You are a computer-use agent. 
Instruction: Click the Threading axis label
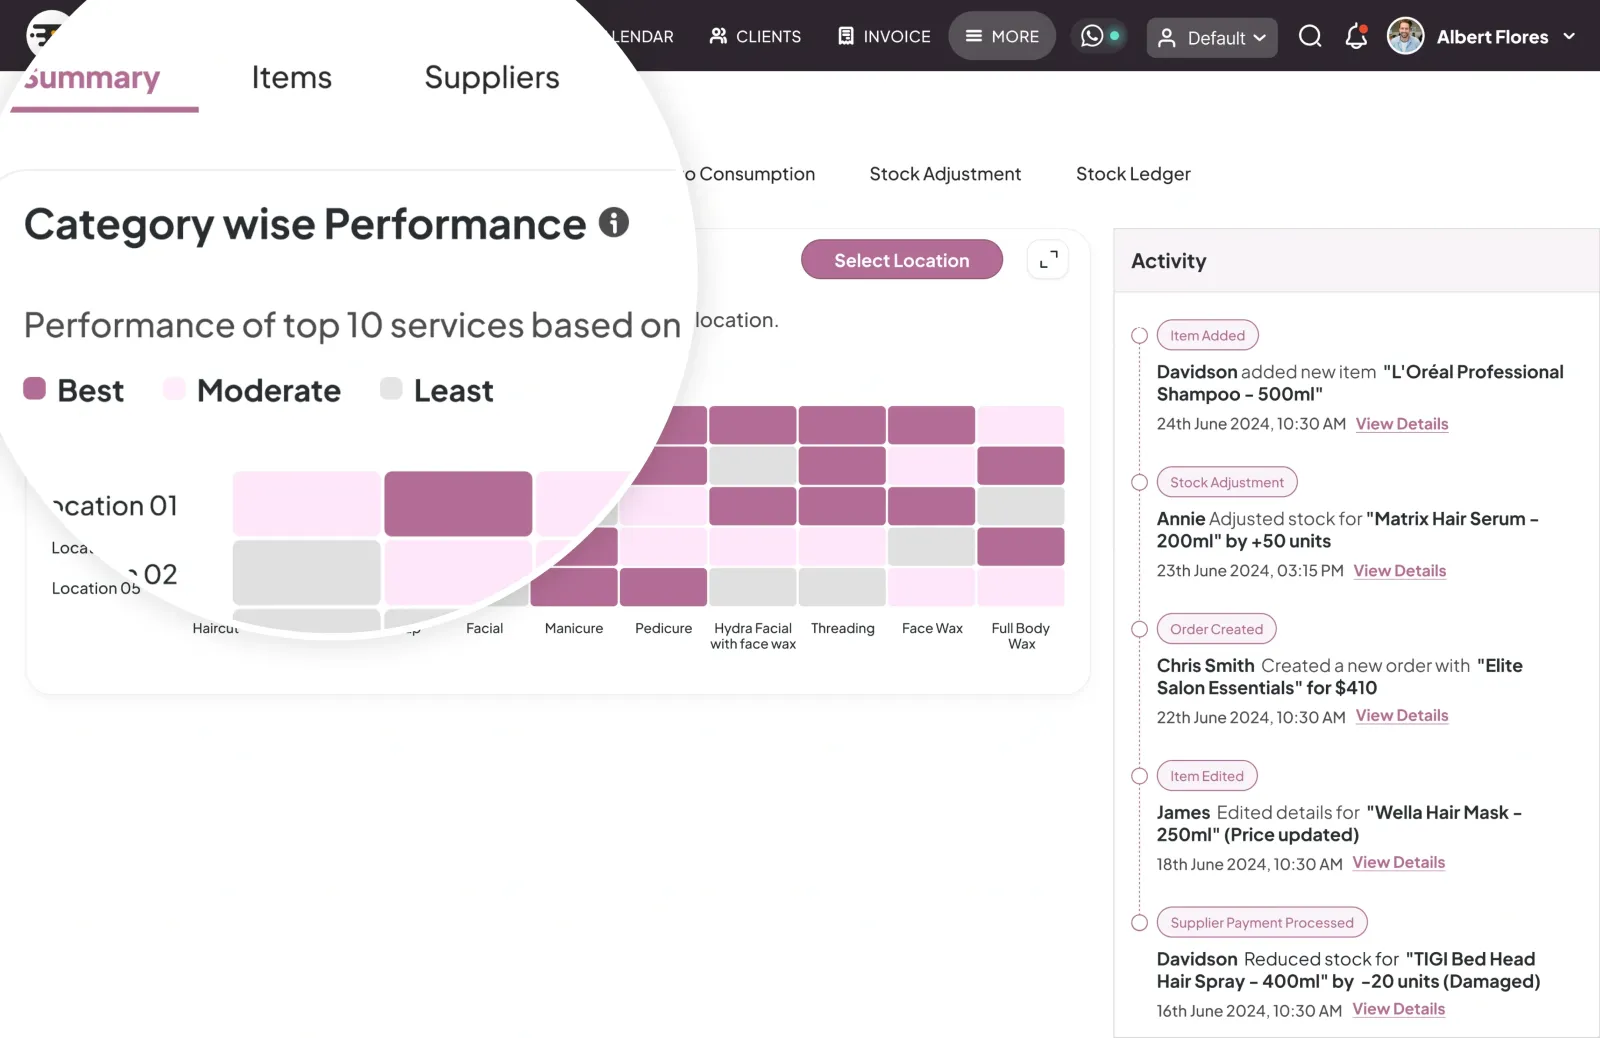coord(843,629)
